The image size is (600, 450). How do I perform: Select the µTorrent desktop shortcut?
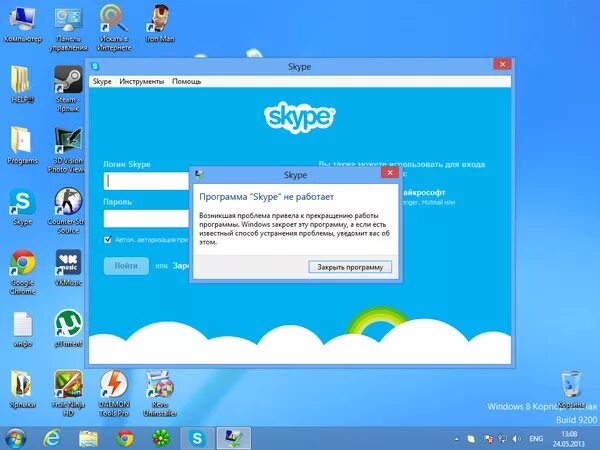point(68,328)
